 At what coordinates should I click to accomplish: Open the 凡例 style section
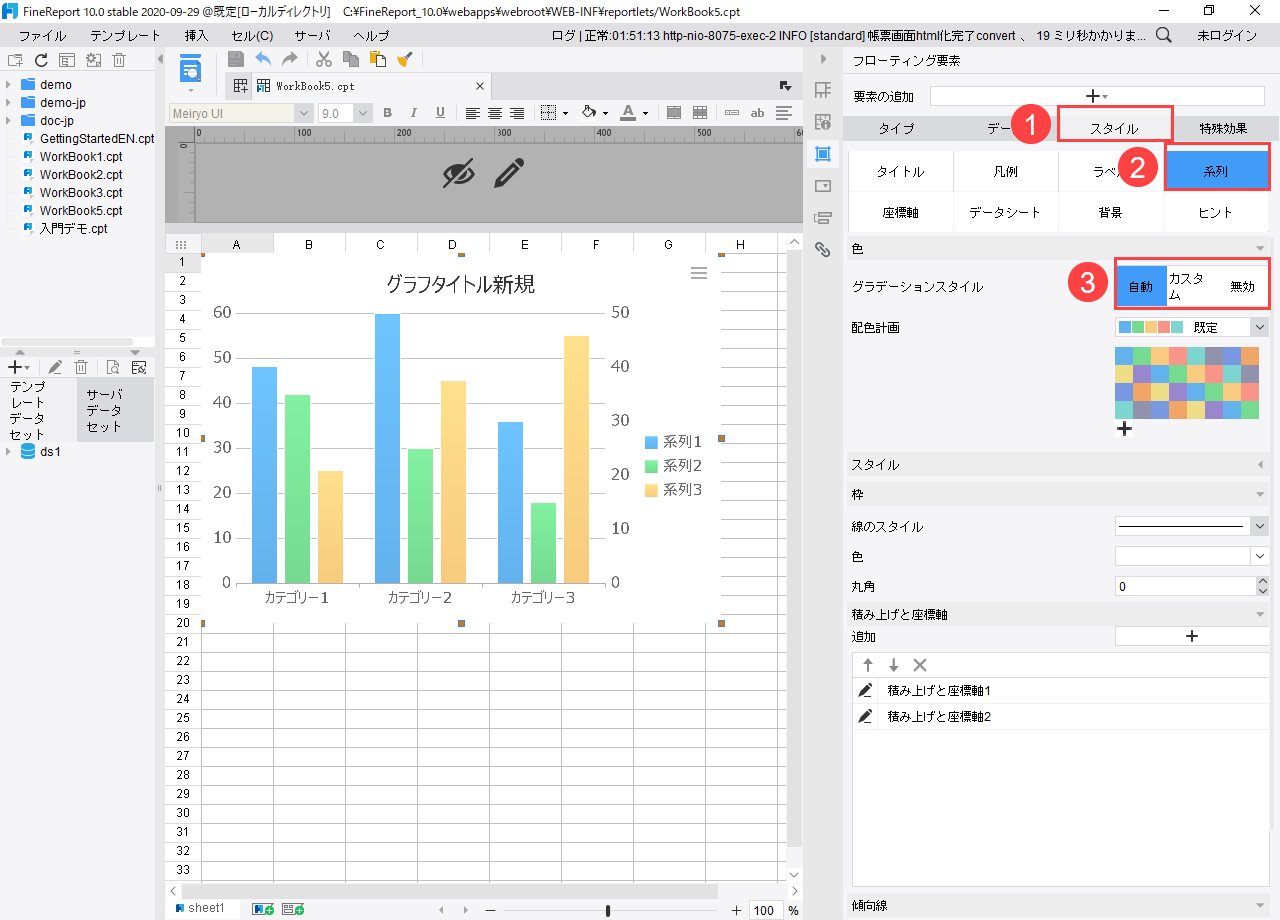click(1005, 172)
